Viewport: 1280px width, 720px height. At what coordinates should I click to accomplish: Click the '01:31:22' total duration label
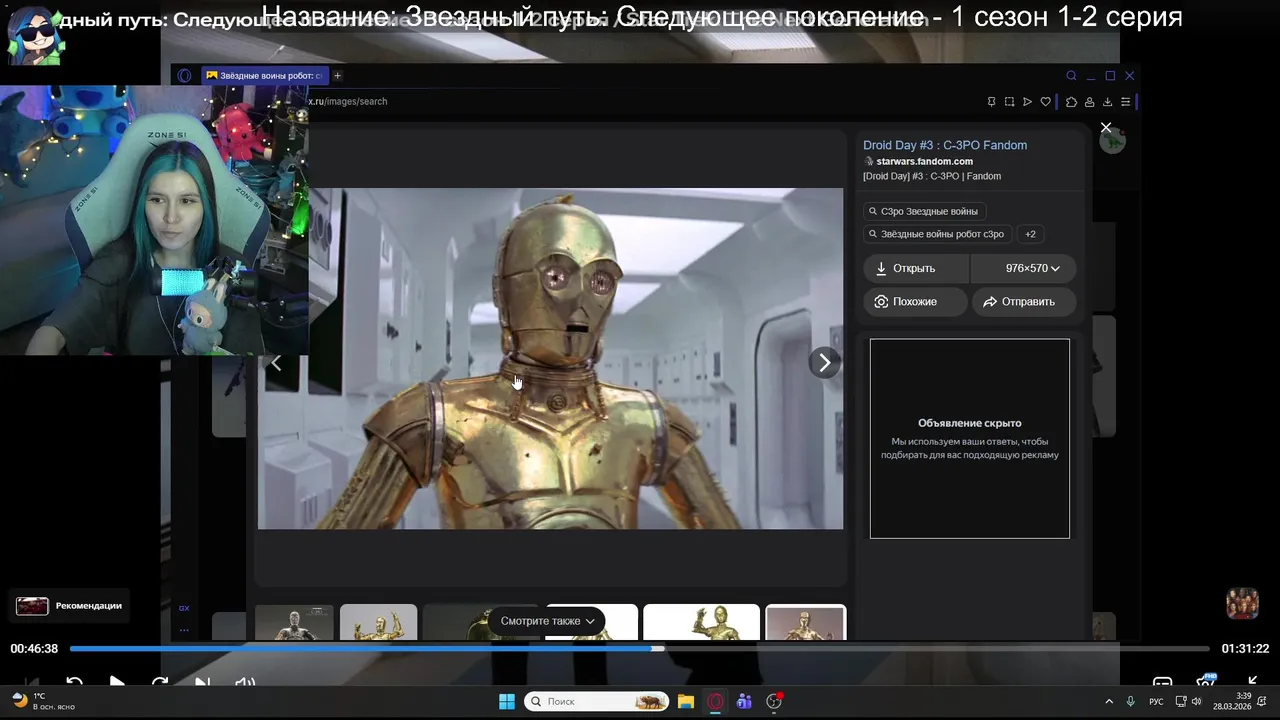point(1245,649)
